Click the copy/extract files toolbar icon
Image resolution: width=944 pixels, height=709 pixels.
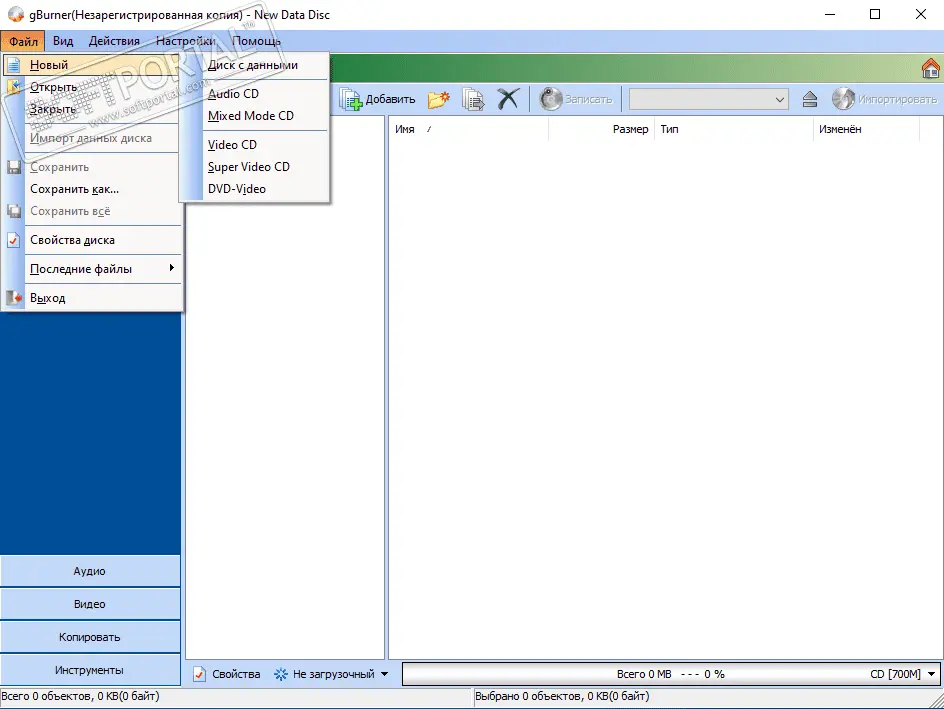(x=473, y=99)
